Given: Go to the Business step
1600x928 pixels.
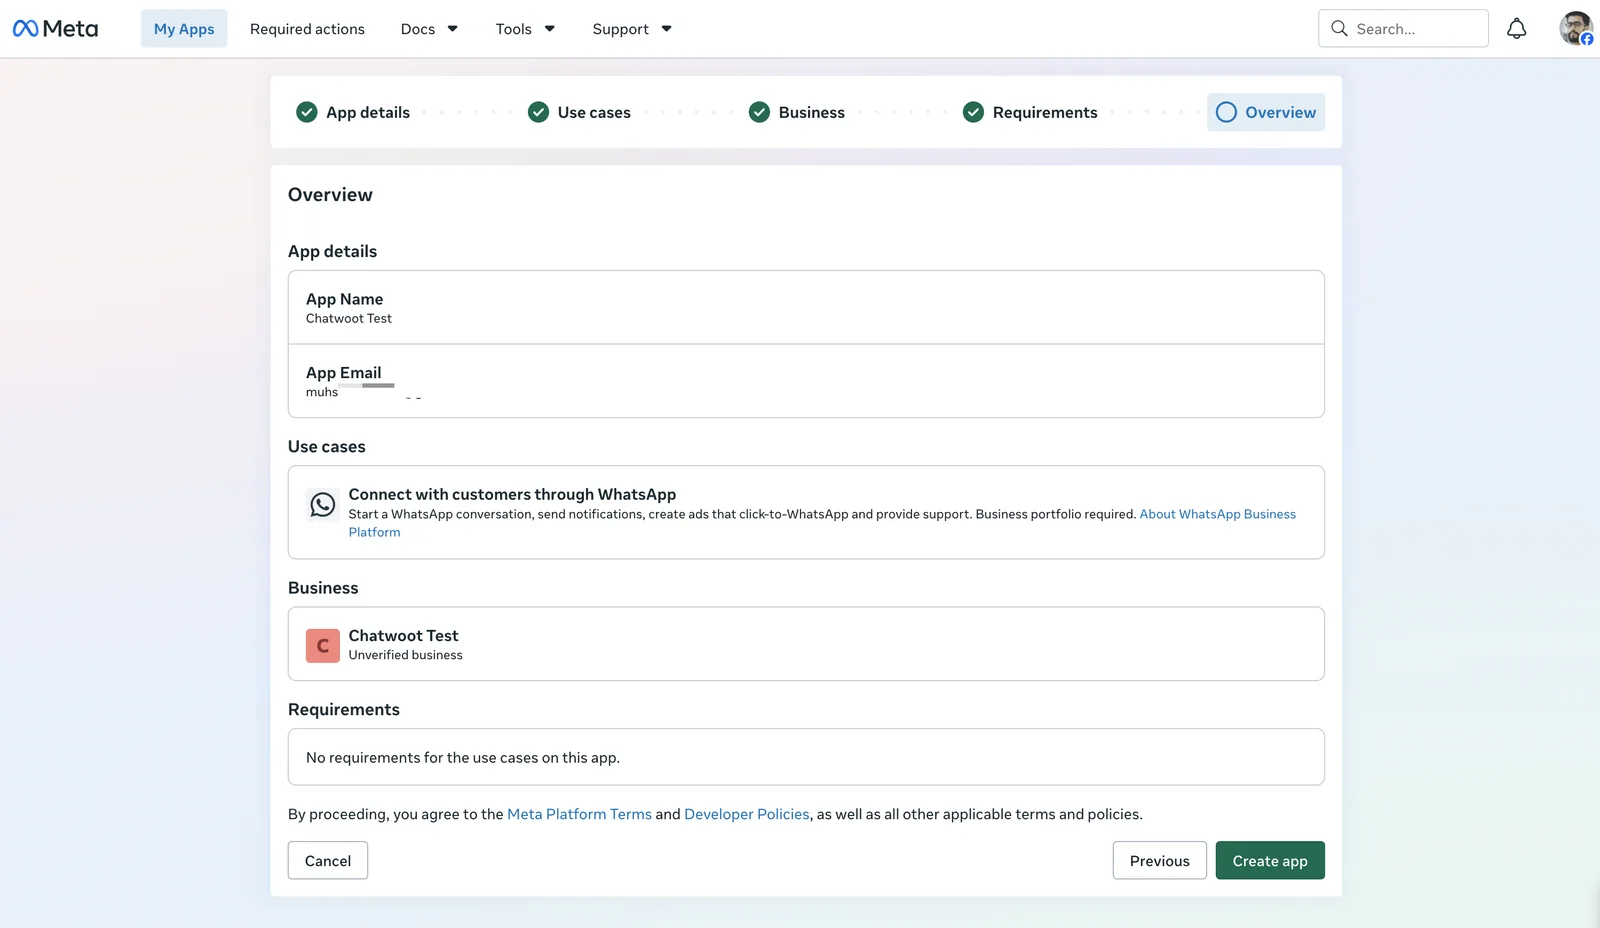Looking at the screenshot, I should (797, 112).
